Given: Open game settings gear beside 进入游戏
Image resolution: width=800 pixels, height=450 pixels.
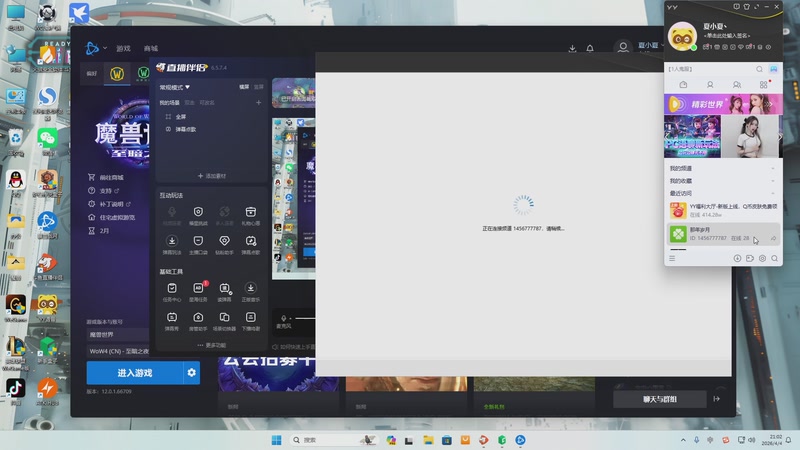Looking at the screenshot, I should 191,373.
